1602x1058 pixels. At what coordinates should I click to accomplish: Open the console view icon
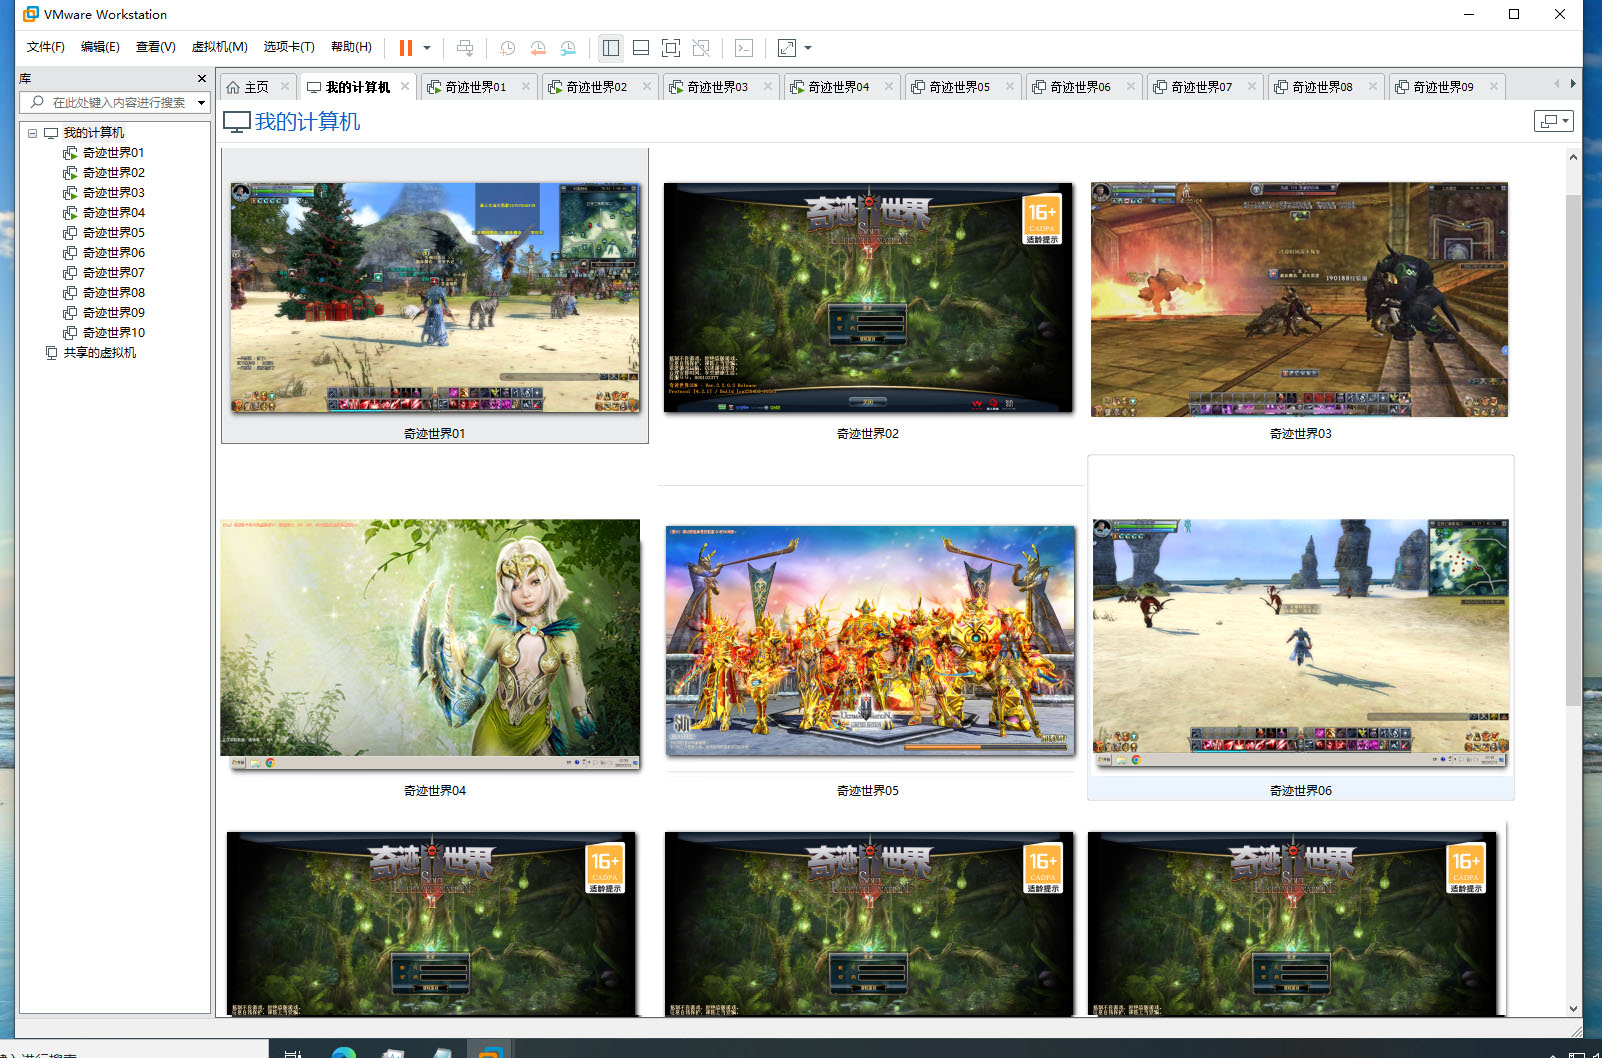click(x=744, y=48)
